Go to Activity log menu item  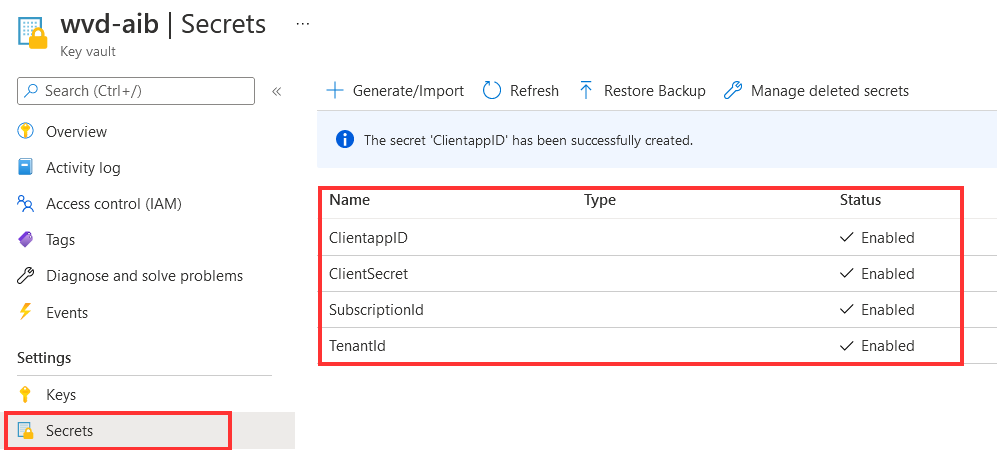click(83, 168)
